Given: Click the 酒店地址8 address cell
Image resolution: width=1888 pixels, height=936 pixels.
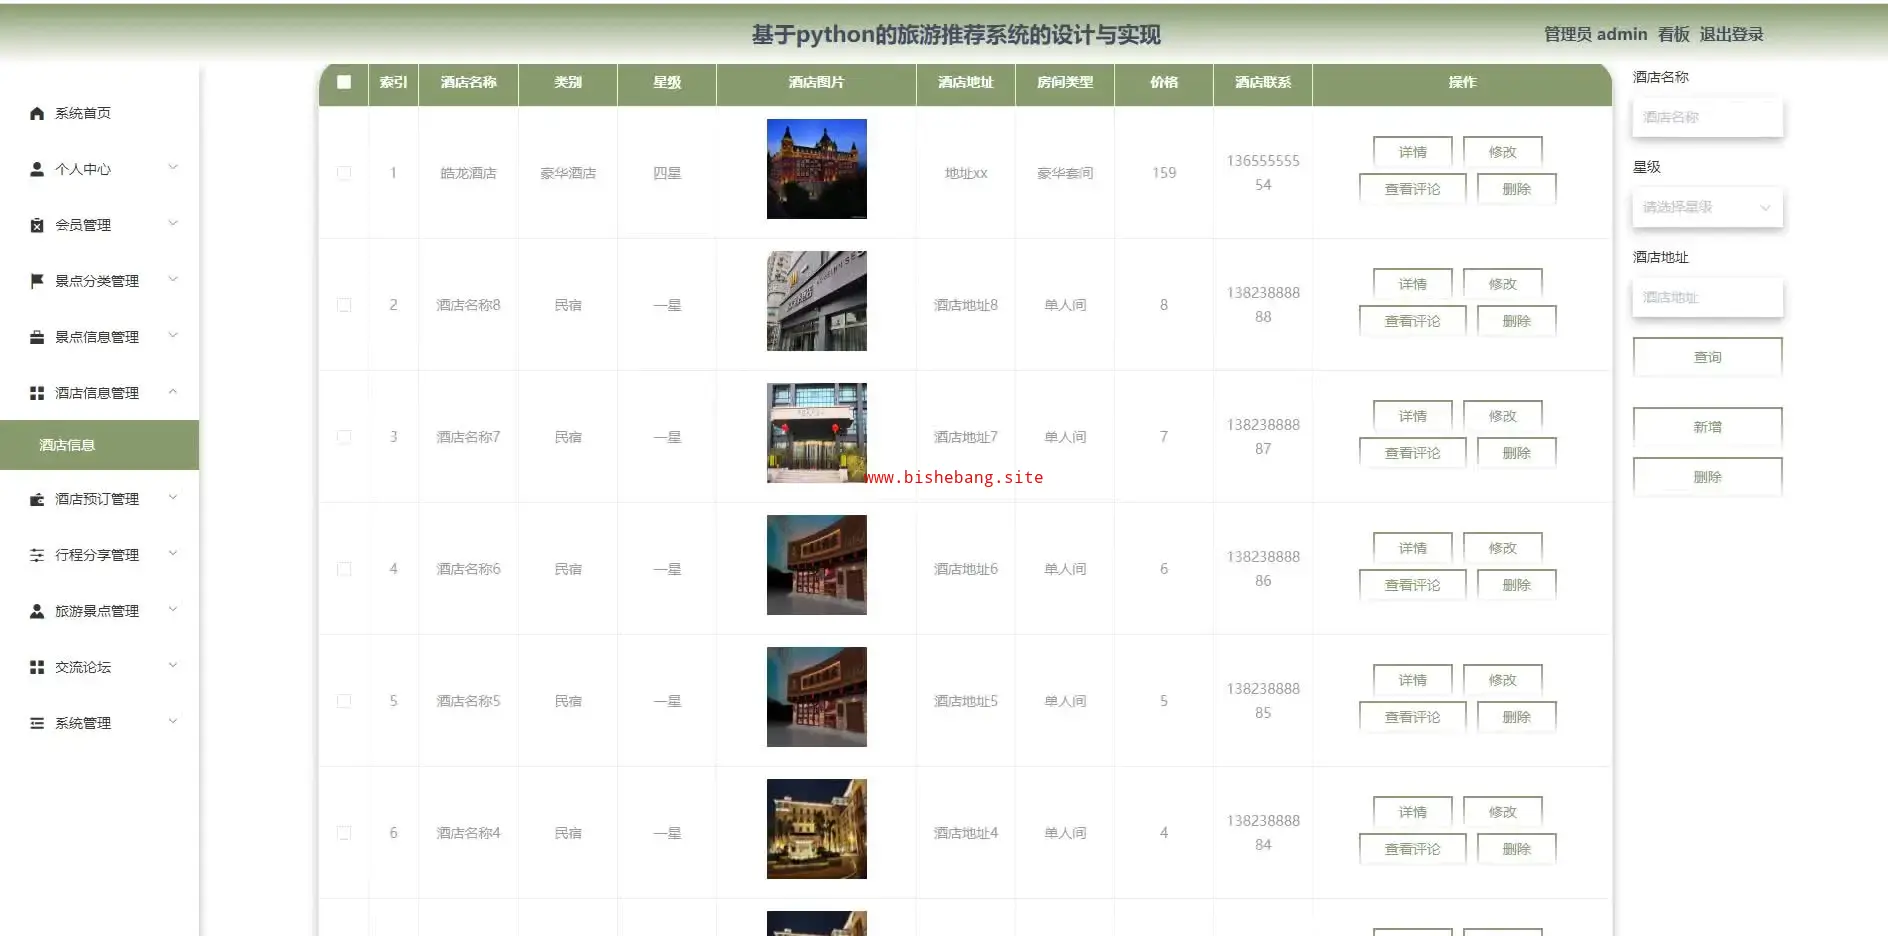Looking at the screenshot, I should 965,305.
